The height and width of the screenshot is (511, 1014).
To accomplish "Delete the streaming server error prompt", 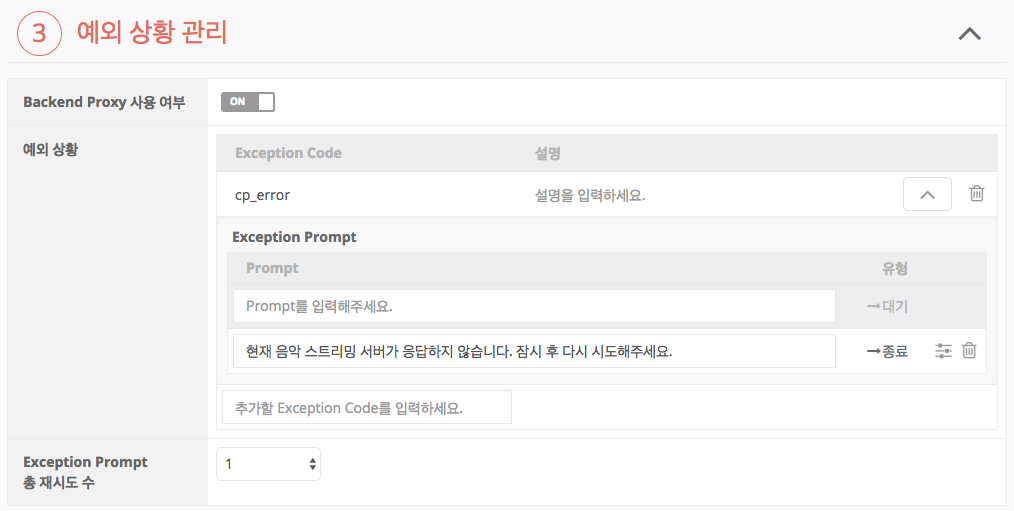I will pos(969,351).
